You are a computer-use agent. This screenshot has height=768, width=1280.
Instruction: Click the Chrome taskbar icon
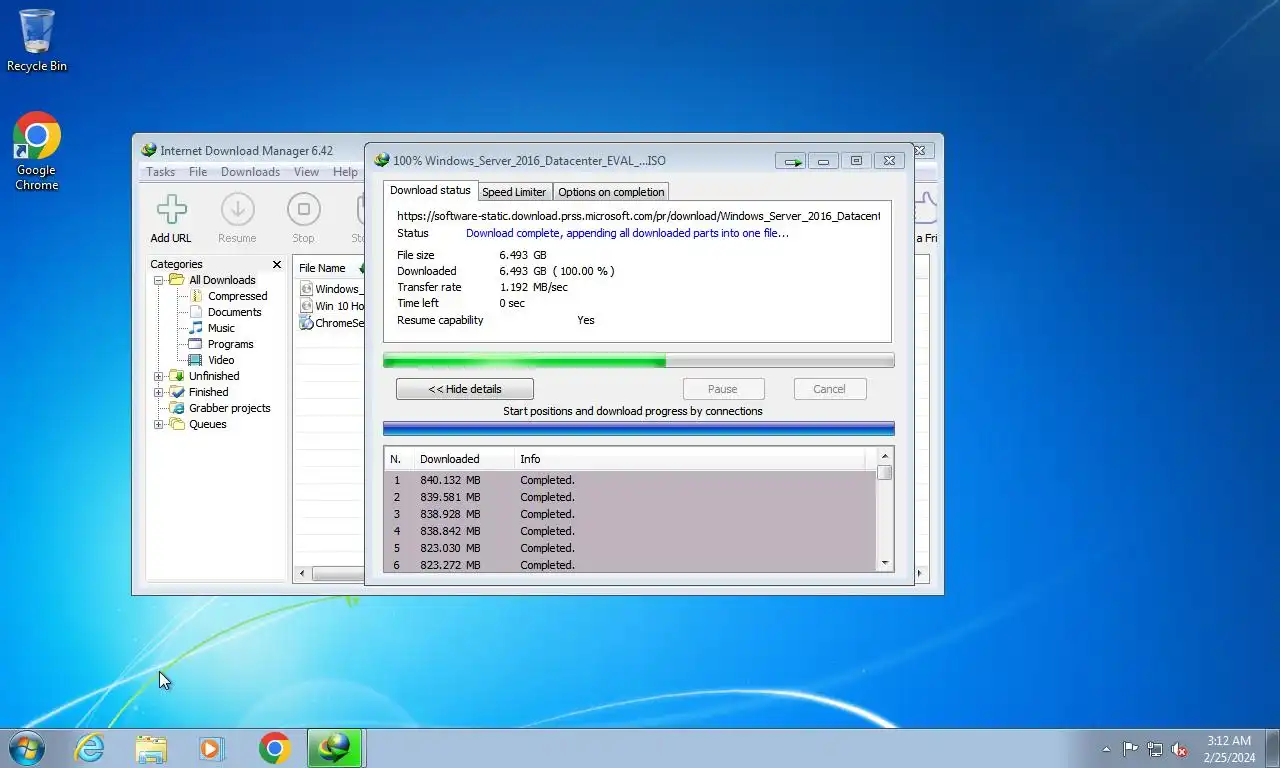pyautogui.click(x=274, y=748)
